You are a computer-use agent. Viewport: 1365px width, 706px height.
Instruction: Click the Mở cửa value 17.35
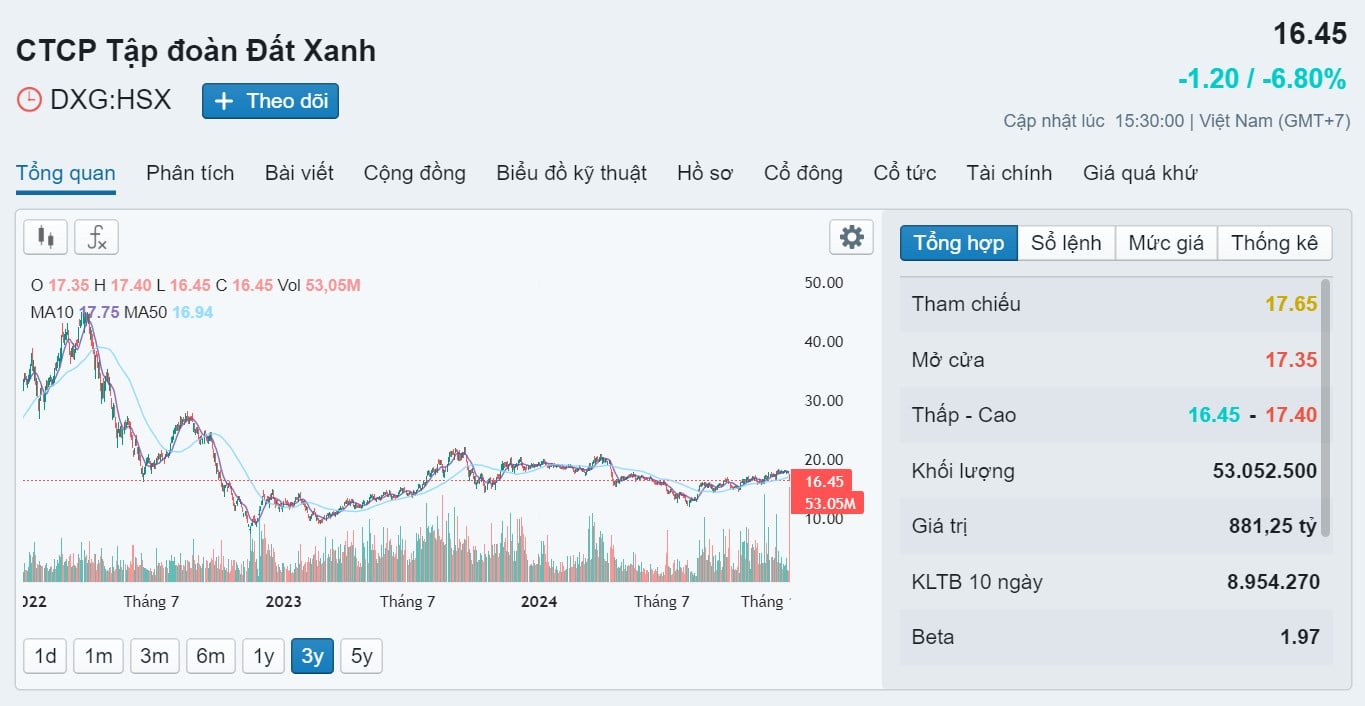(x=1292, y=360)
